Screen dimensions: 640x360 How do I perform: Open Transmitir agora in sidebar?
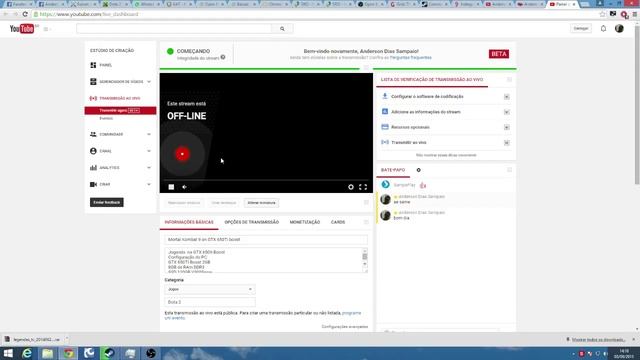click(x=120, y=111)
